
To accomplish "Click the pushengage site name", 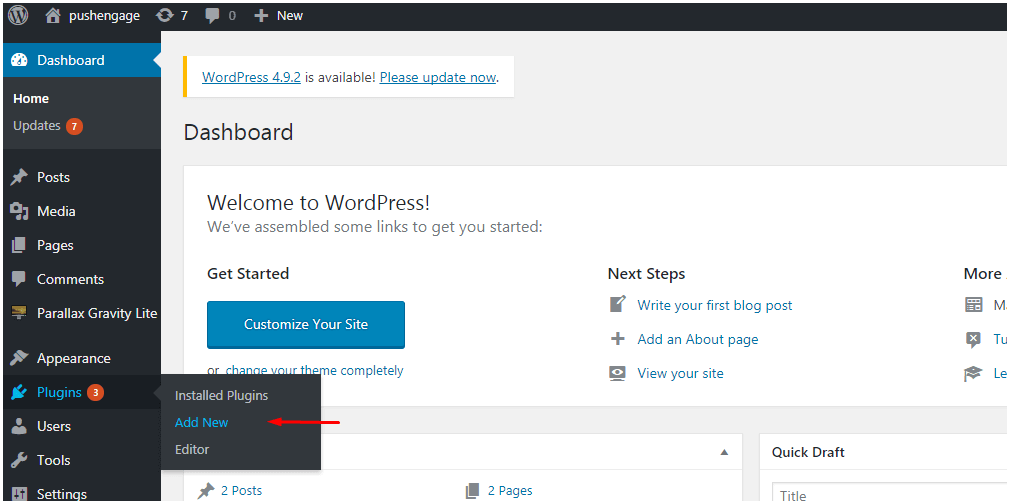I will pos(104,16).
